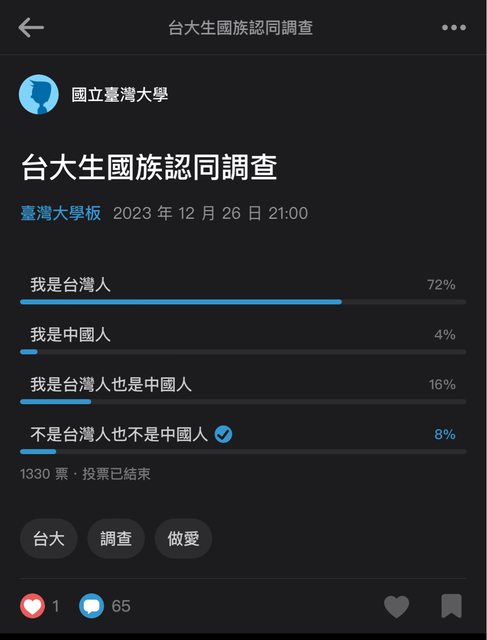Select poll option 我是台灣人也是中國人
The height and width of the screenshot is (640, 487).
coord(243,390)
